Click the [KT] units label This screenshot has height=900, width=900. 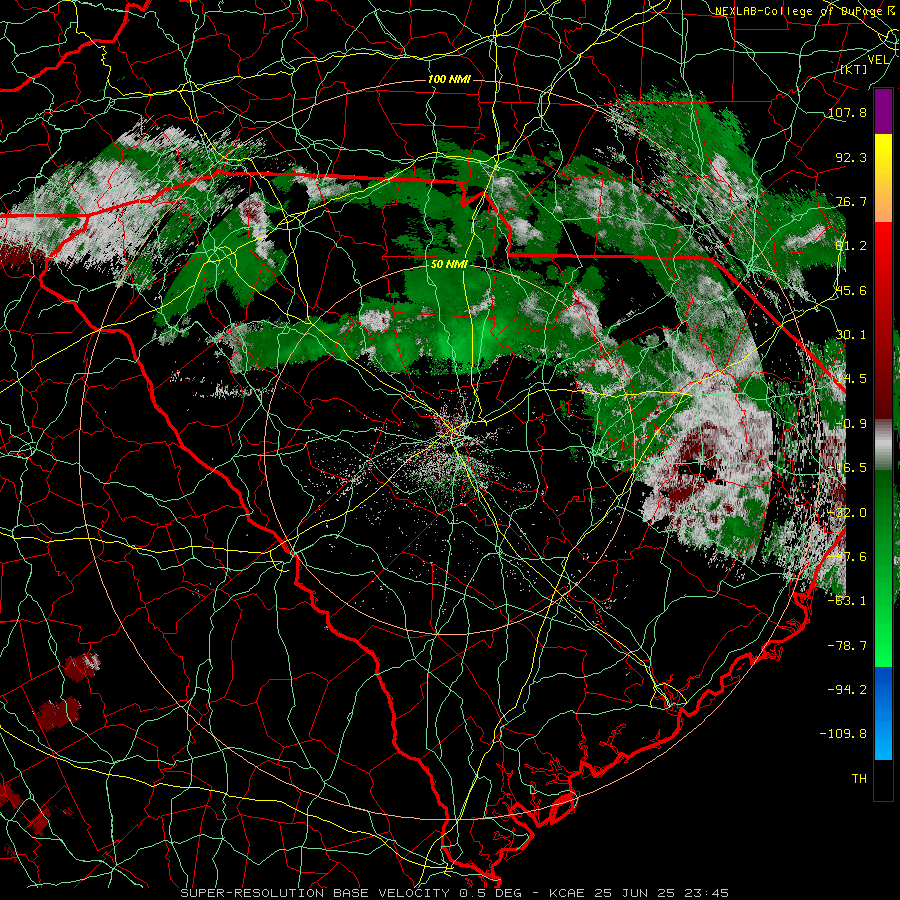pyautogui.click(x=852, y=69)
